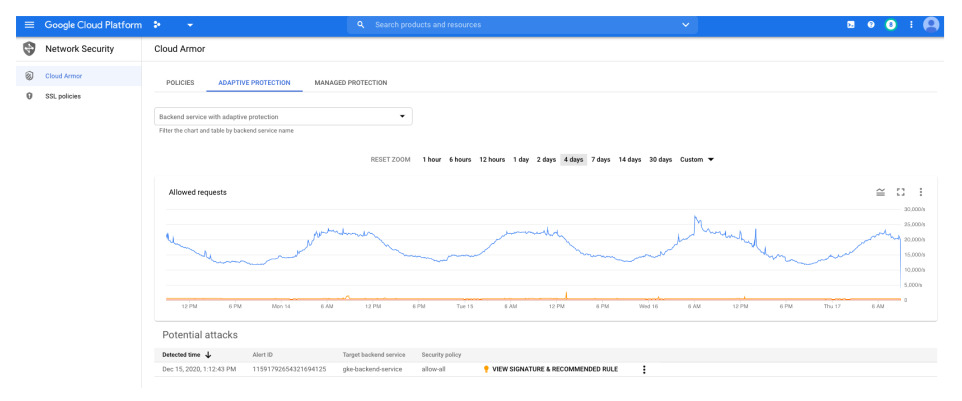The width and height of the screenshot is (962, 401).
Task: Click the lightbulb icon beside View Signature
Action: pyautogui.click(x=486, y=369)
